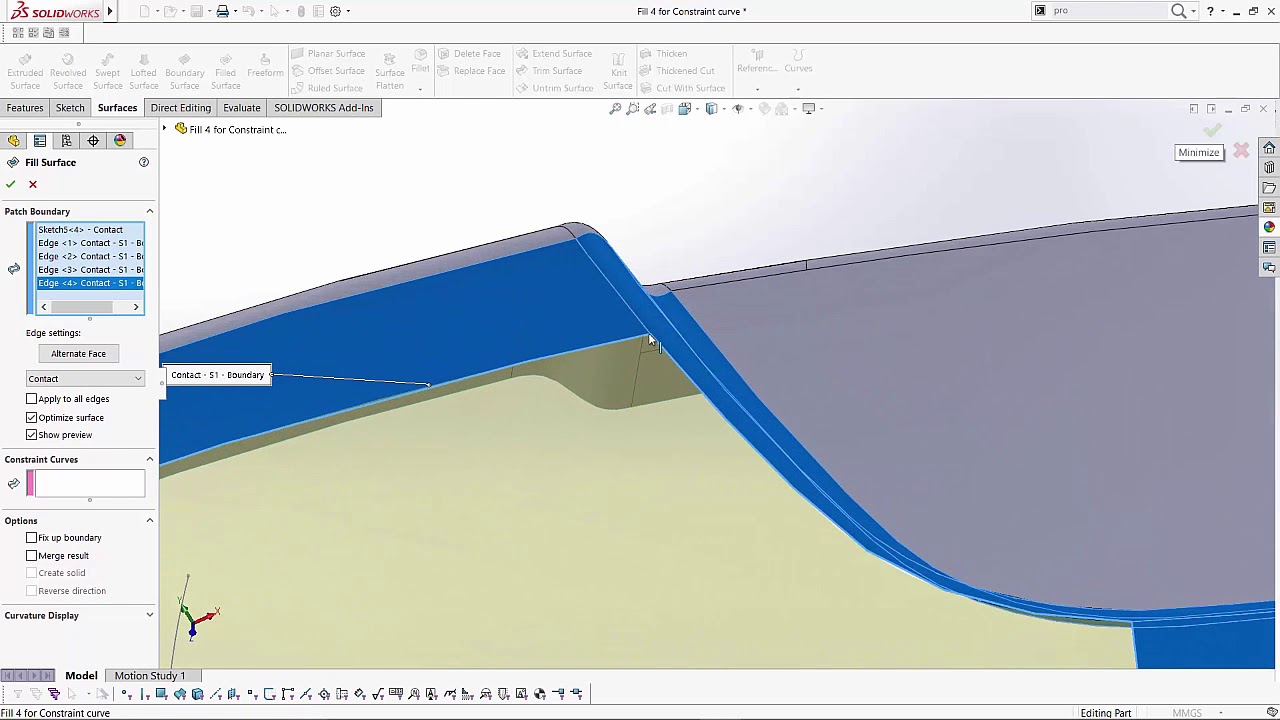Image resolution: width=1280 pixels, height=720 pixels.
Task: Select the Model tab at bottom
Action: (81, 676)
